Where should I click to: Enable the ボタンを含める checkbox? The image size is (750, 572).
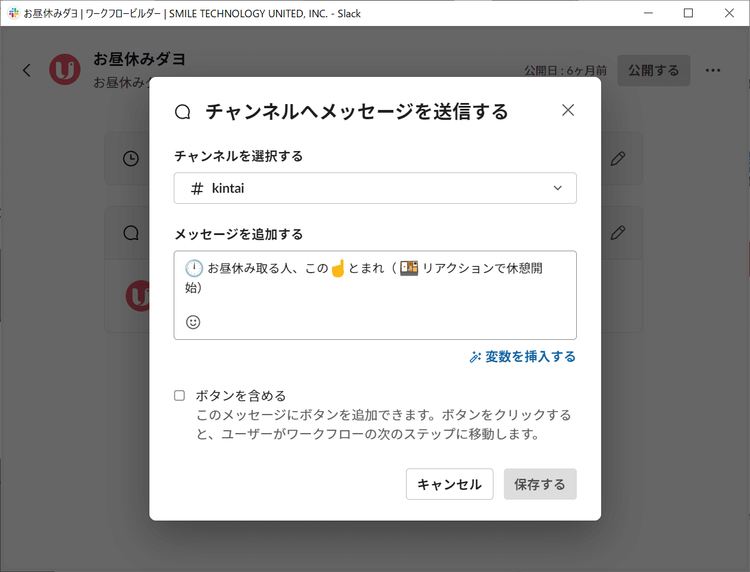[179, 396]
